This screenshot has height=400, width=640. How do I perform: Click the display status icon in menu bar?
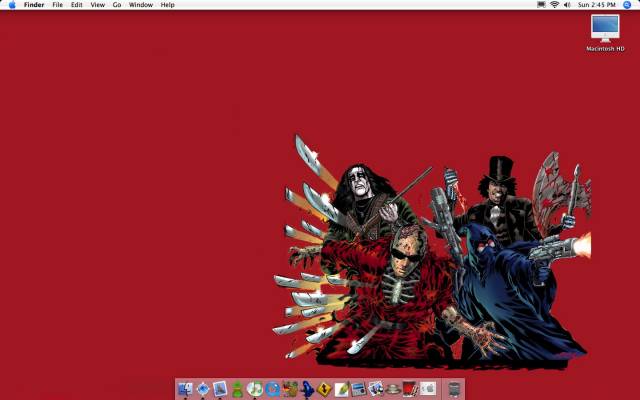(x=541, y=5)
